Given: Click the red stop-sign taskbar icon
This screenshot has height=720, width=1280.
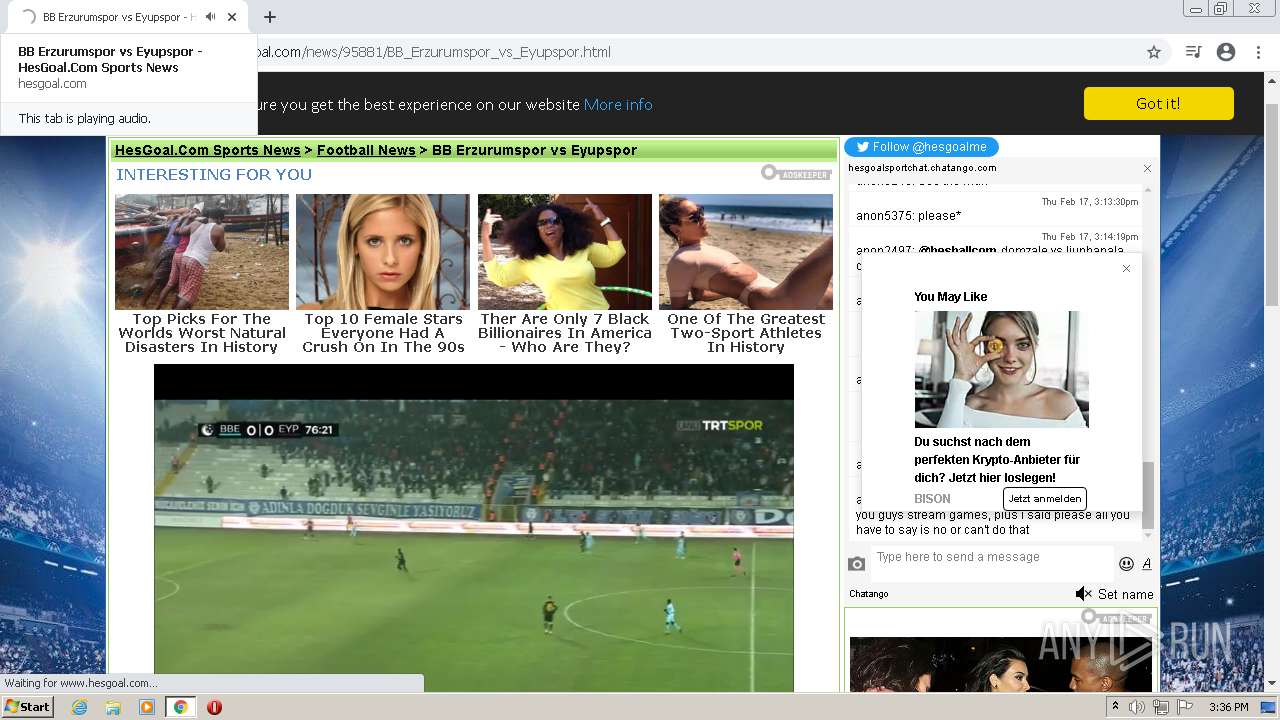Looking at the screenshot, I should click(x=214, y=707).
